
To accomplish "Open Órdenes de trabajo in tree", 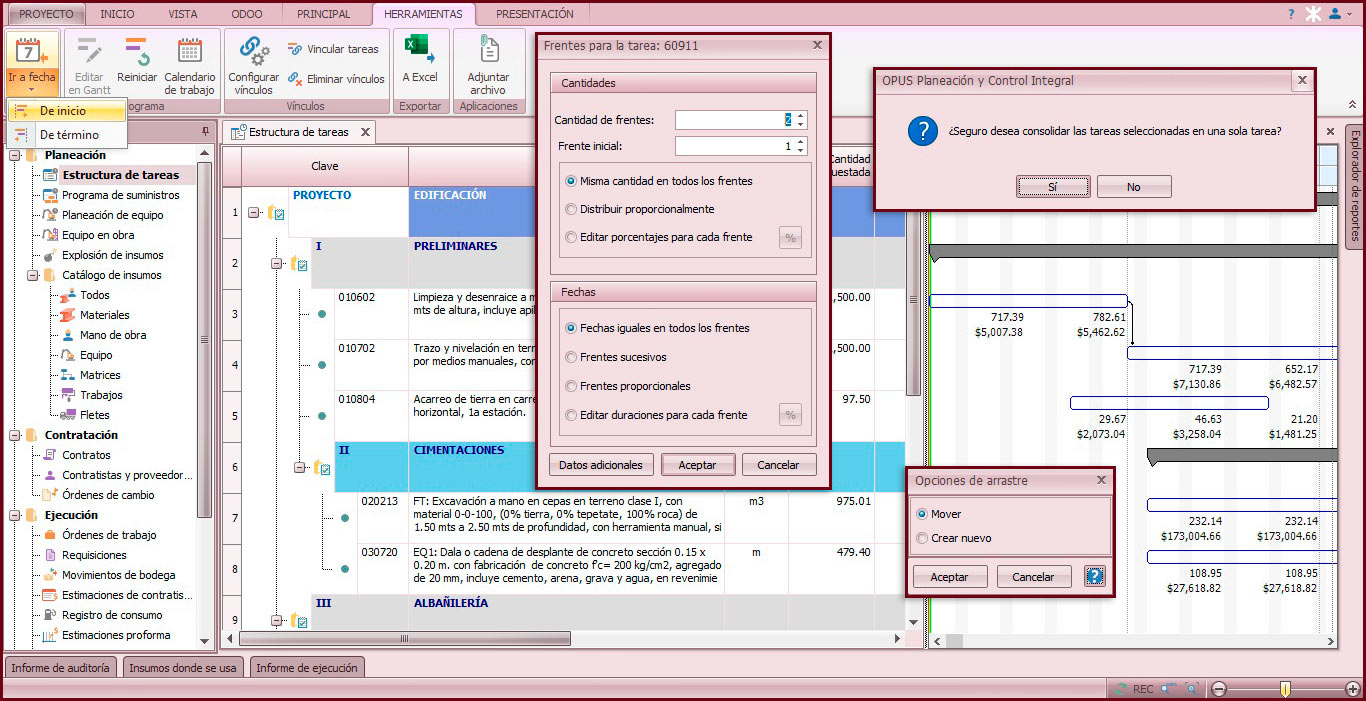I will pos(109,535).
